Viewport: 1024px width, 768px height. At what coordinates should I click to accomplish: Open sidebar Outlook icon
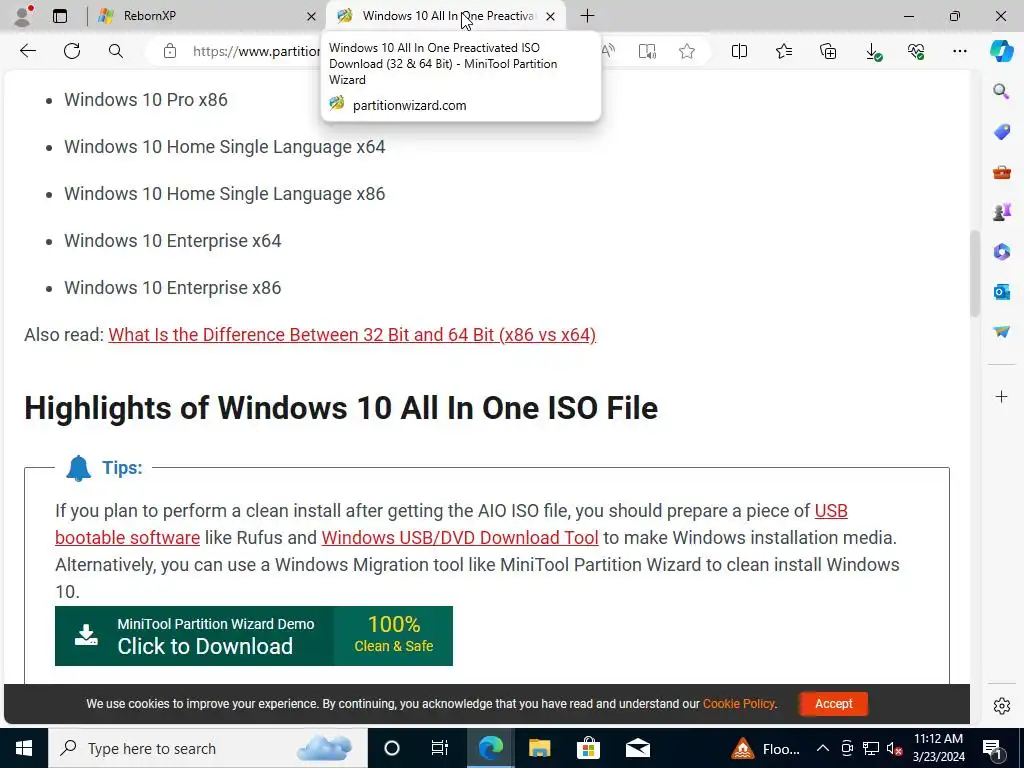point(1001,291)
